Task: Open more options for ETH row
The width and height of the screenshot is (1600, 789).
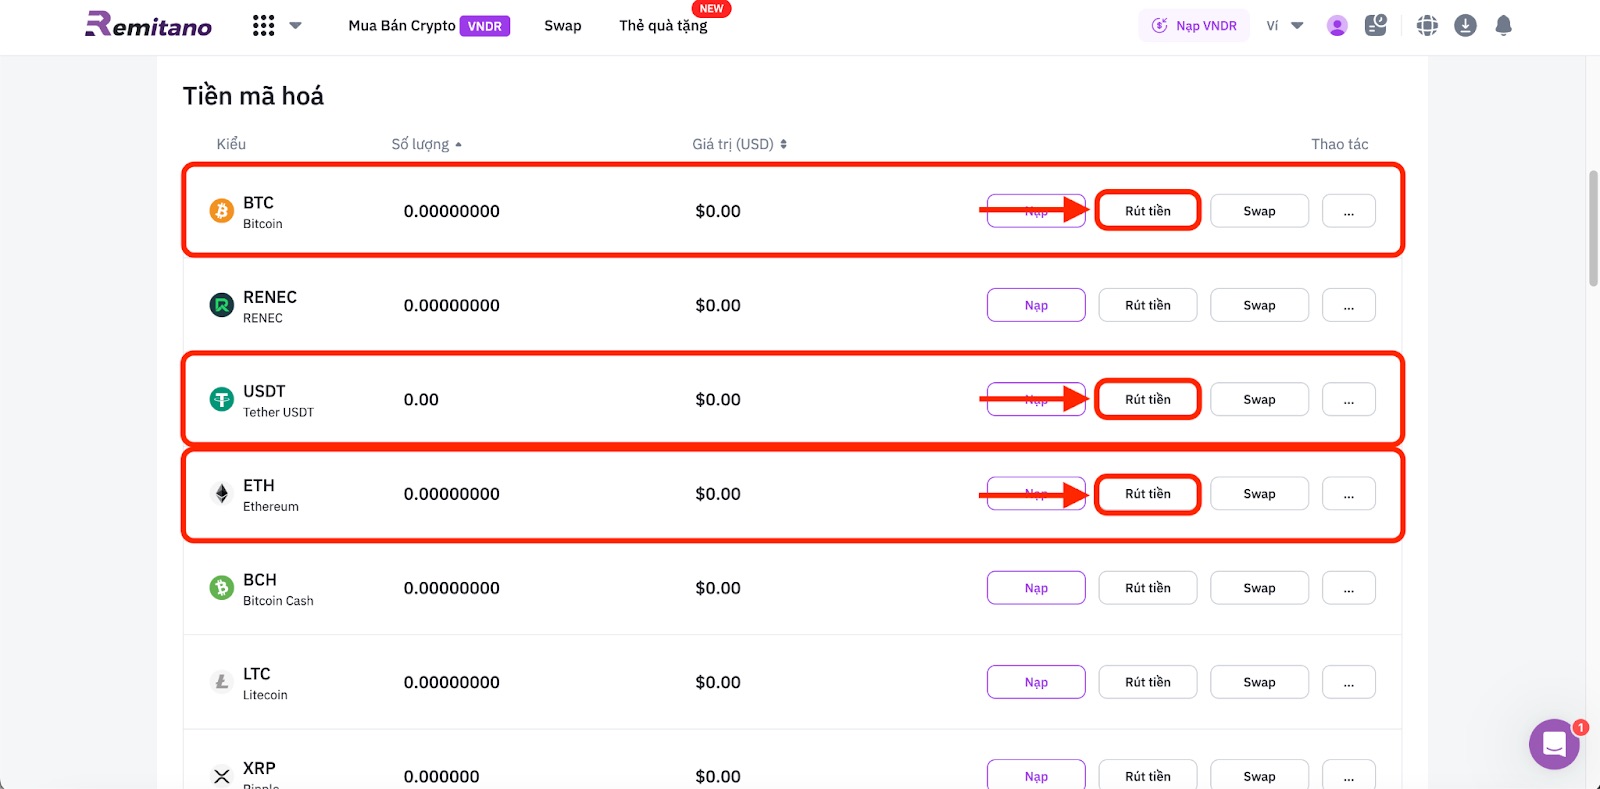Action: click(1348, 494)
